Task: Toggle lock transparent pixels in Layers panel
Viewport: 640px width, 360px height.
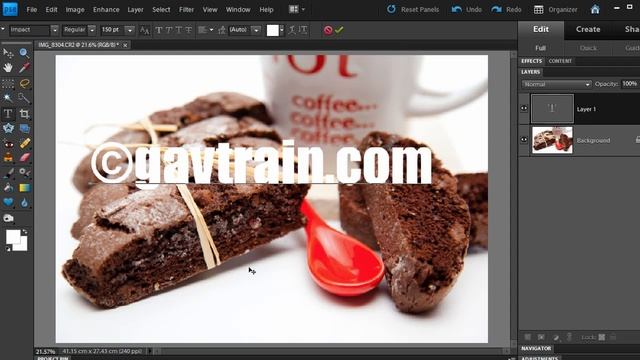Action: [x=602, y=337]
